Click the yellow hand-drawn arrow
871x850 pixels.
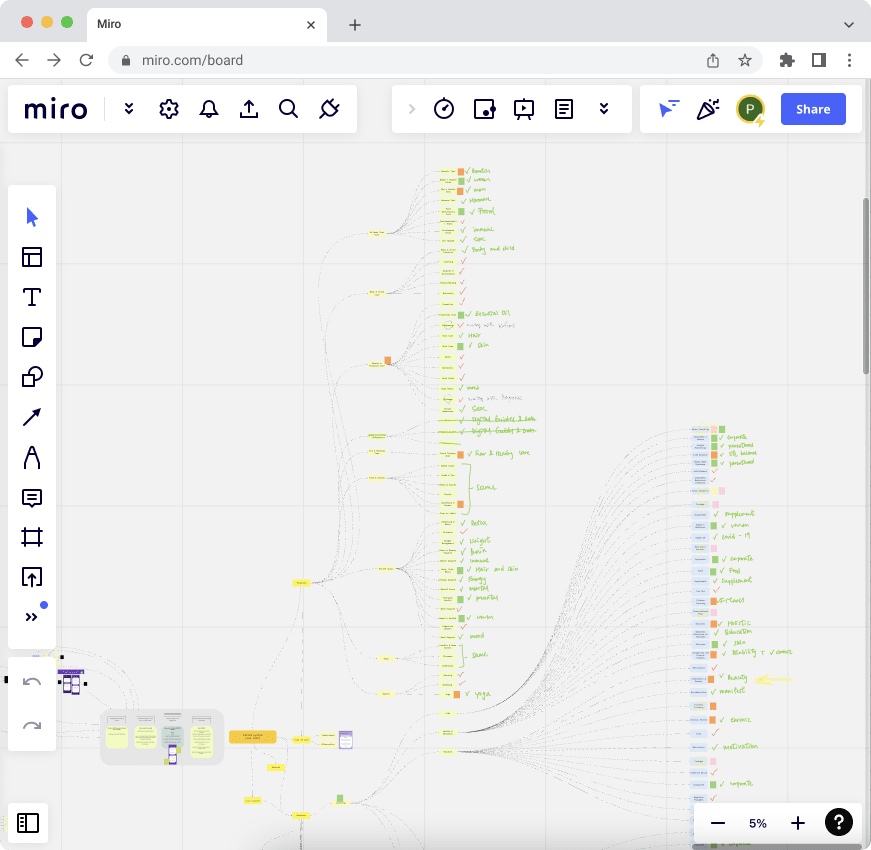774,679
